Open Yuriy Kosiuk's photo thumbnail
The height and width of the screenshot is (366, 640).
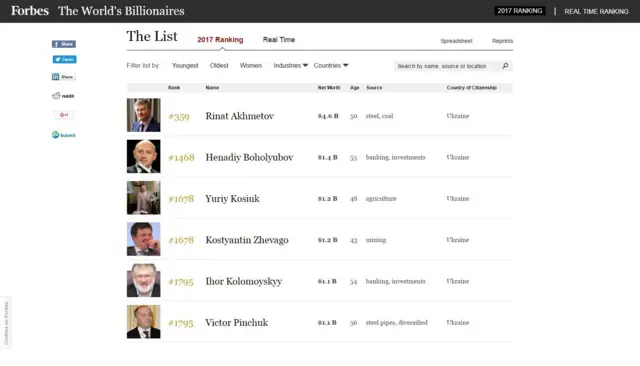point(144,198)
